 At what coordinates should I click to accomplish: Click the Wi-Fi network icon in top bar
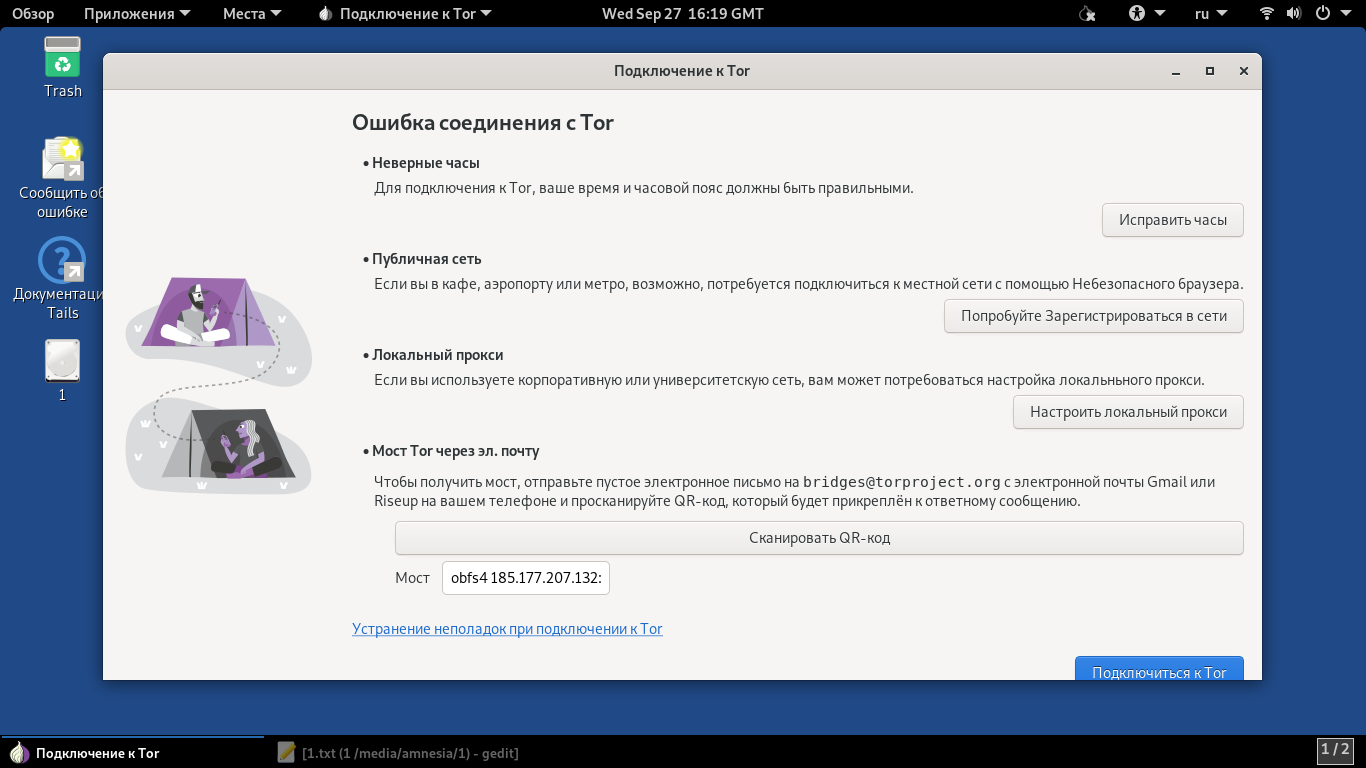[x=1266, y=14]
